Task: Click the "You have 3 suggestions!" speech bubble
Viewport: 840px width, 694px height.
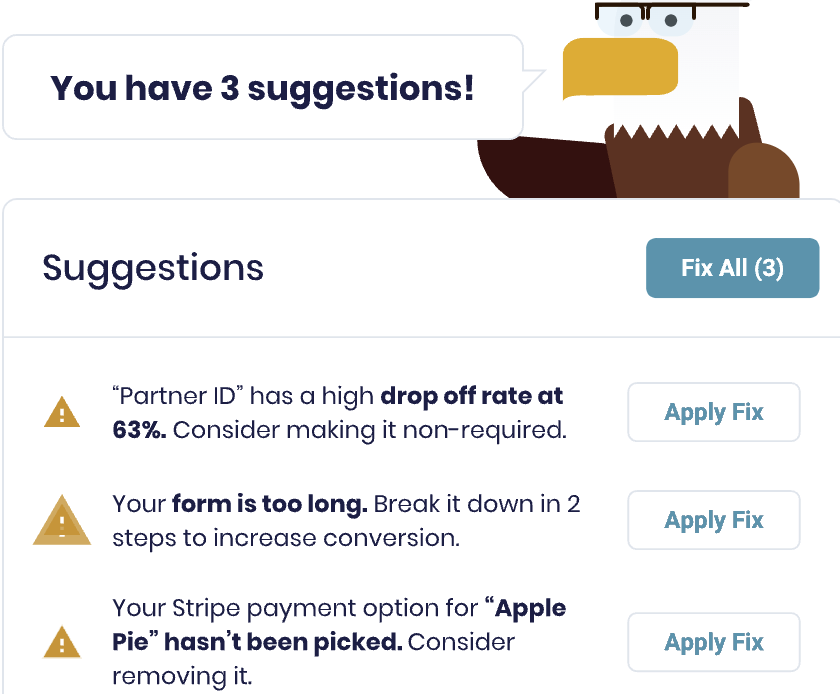Action: pos(262,87)
